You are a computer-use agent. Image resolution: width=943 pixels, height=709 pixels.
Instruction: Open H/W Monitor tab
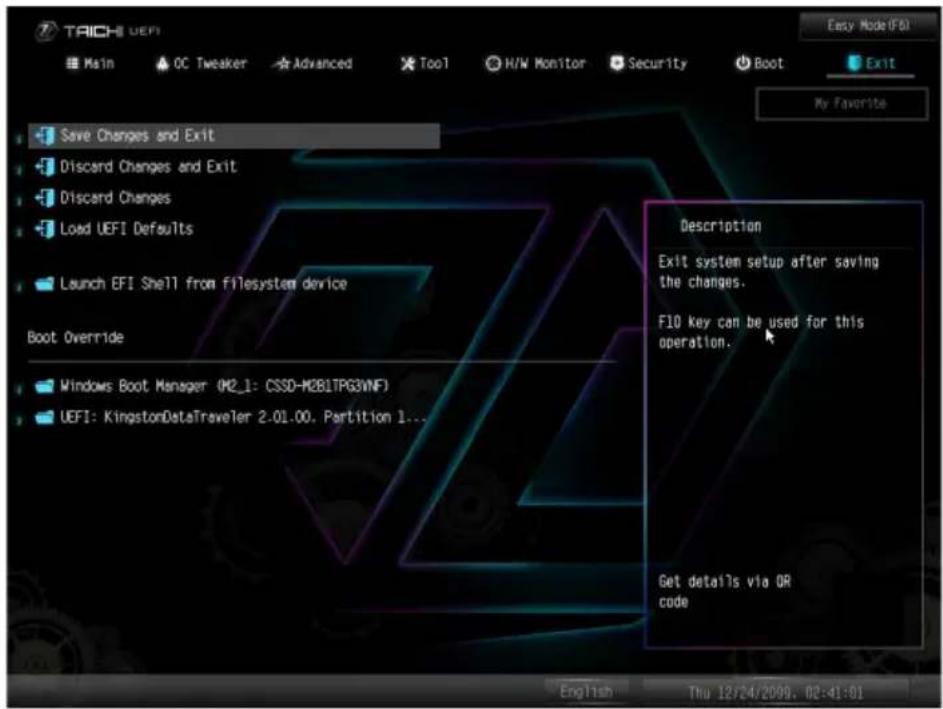point(535,63)
